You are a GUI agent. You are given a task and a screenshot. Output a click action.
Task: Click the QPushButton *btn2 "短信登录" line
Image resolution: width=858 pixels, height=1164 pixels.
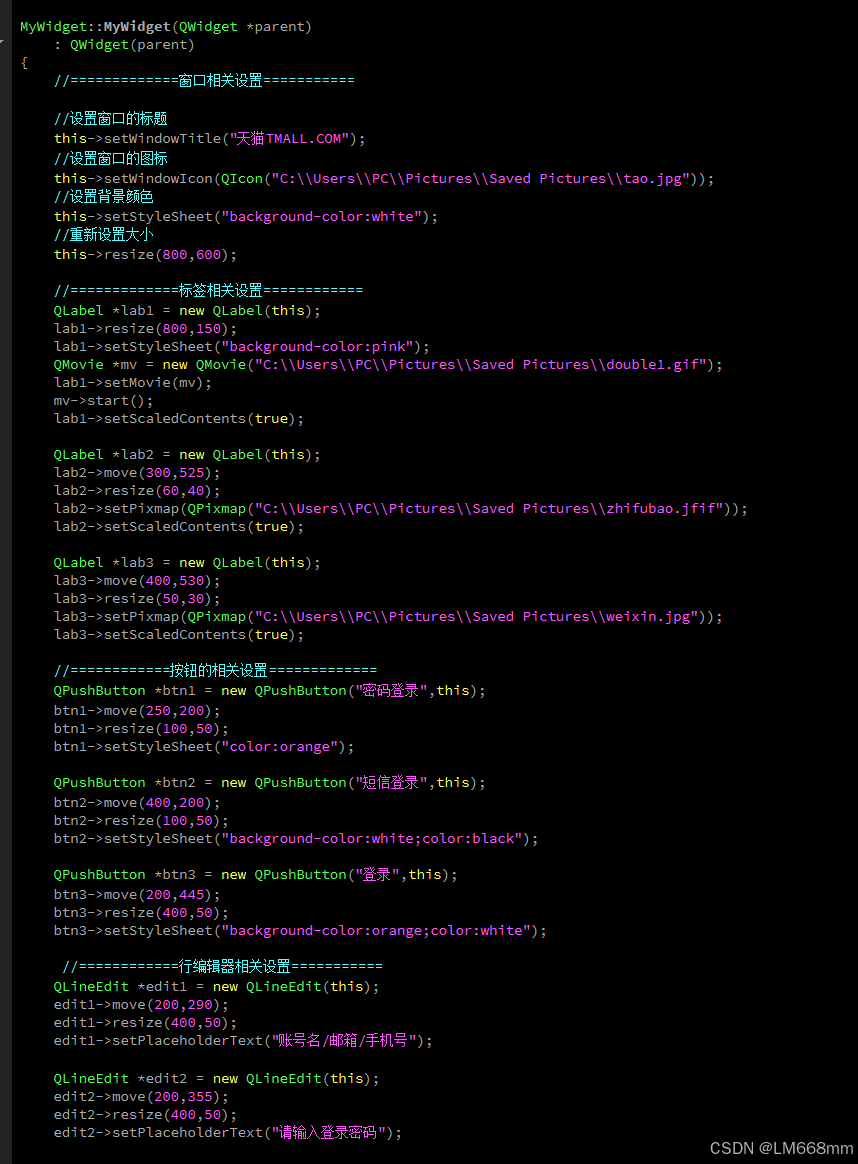tap(269, 782)
